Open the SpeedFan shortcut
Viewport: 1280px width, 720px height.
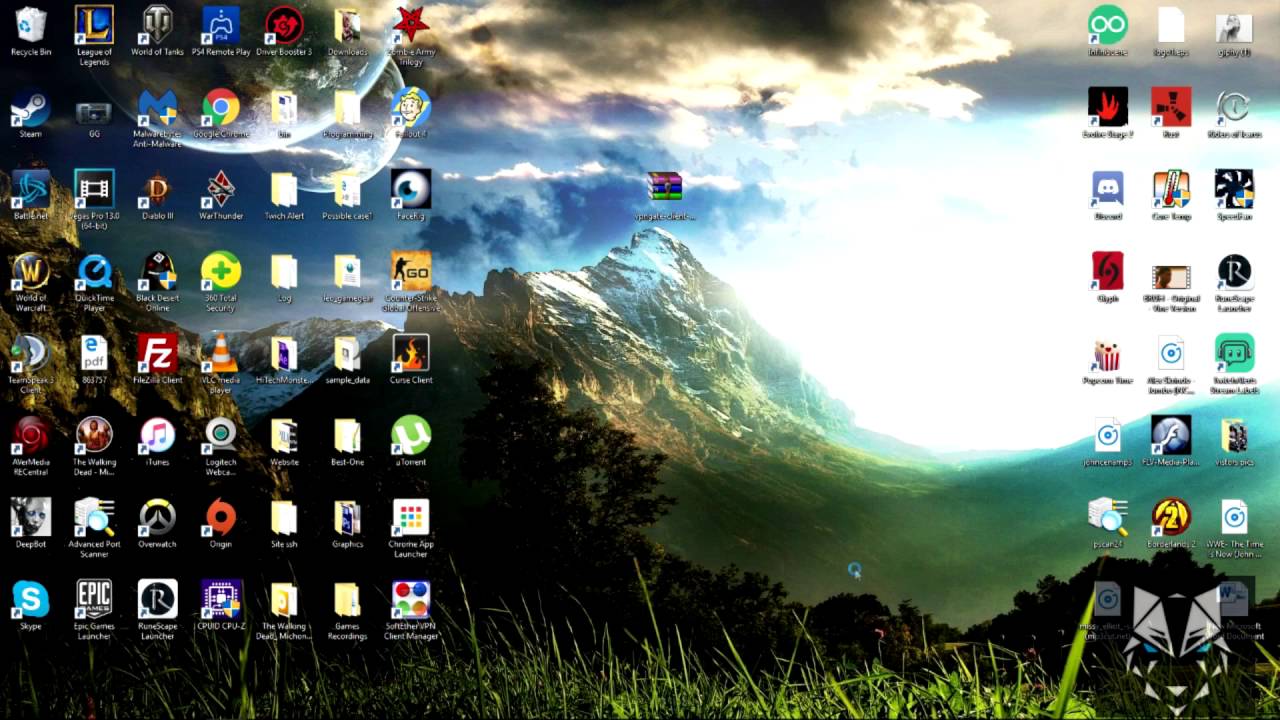[x=1234, y=189]
